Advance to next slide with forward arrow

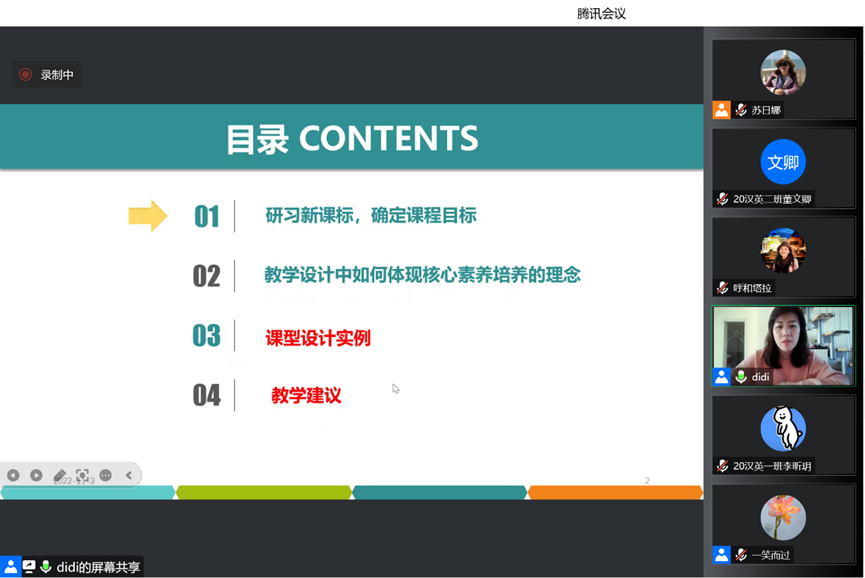click(x=36, y=475)
